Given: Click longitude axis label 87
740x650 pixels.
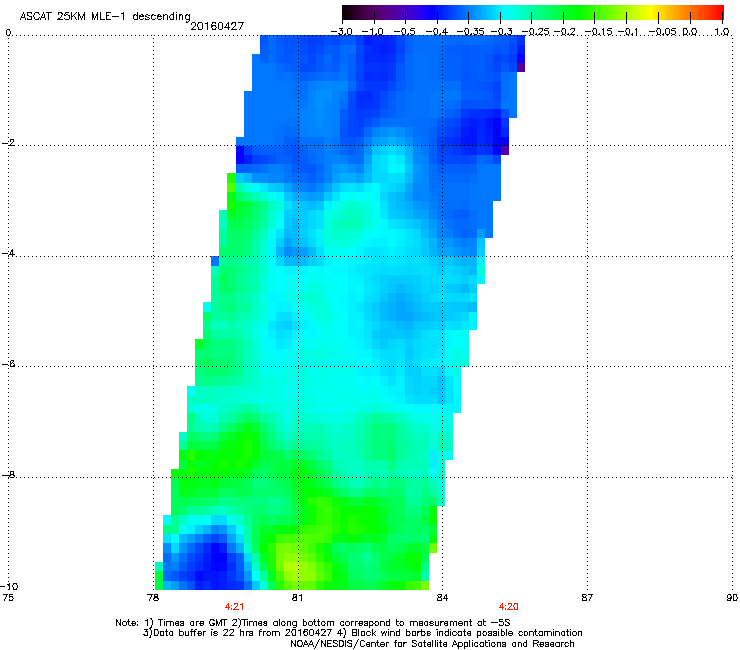Looking at the screenshot, I should coord(587,598).
